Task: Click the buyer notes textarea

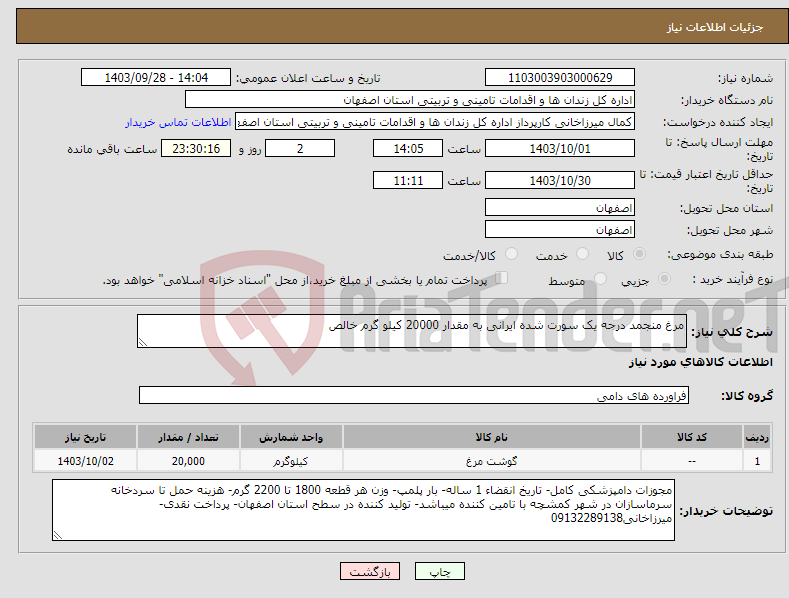Action: click(x=363, y=510)
